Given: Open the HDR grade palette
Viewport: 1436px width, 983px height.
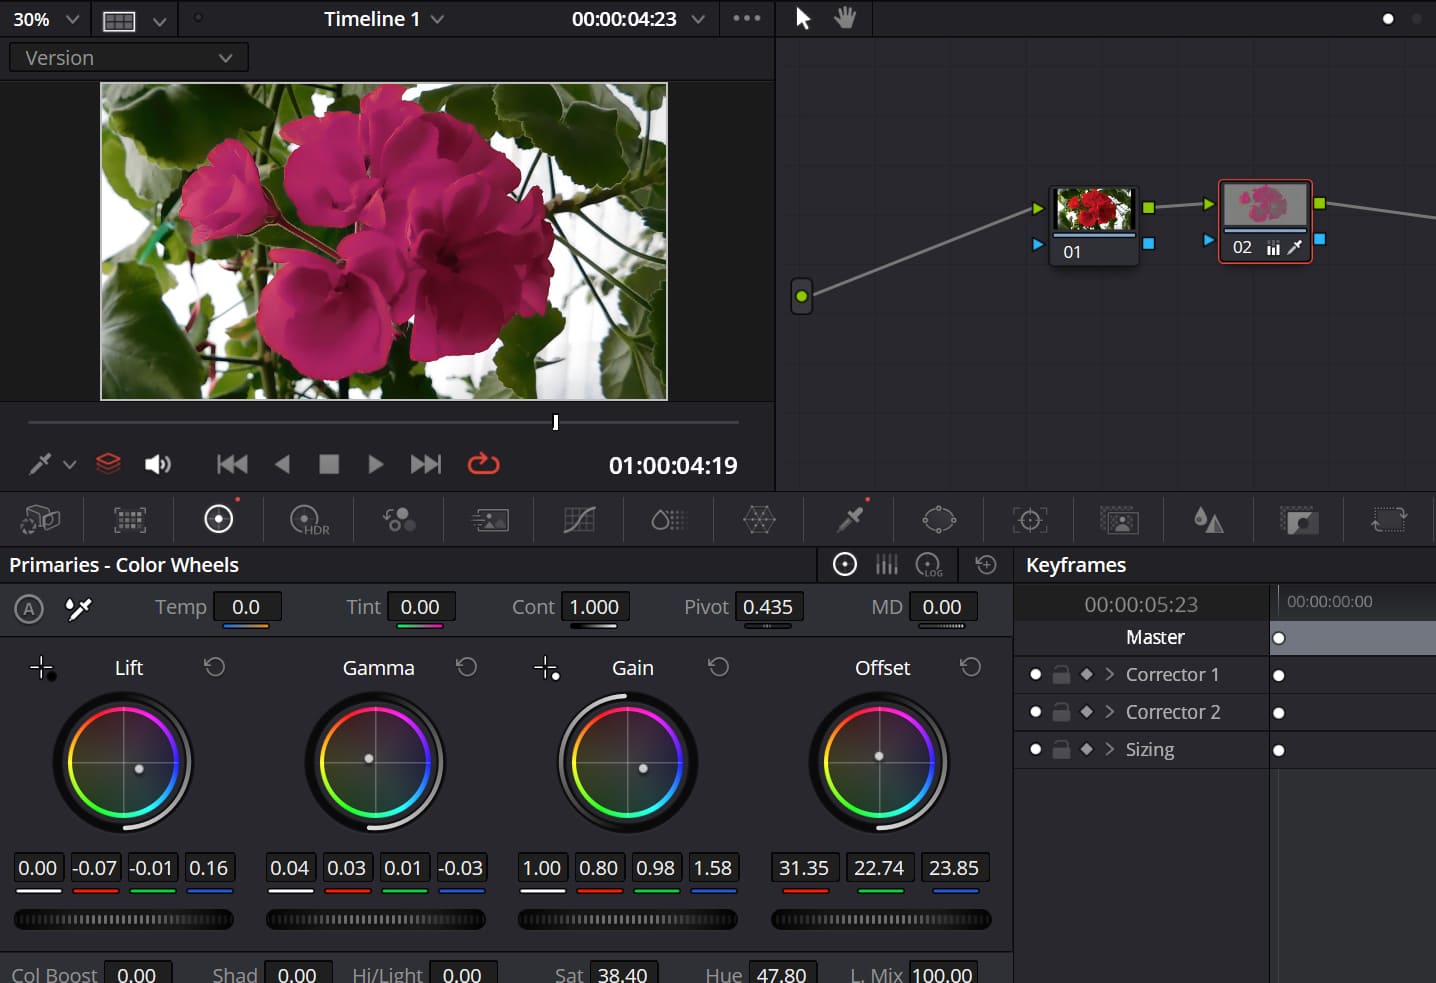Looking at the screenshot, I should tap(308, 519).
